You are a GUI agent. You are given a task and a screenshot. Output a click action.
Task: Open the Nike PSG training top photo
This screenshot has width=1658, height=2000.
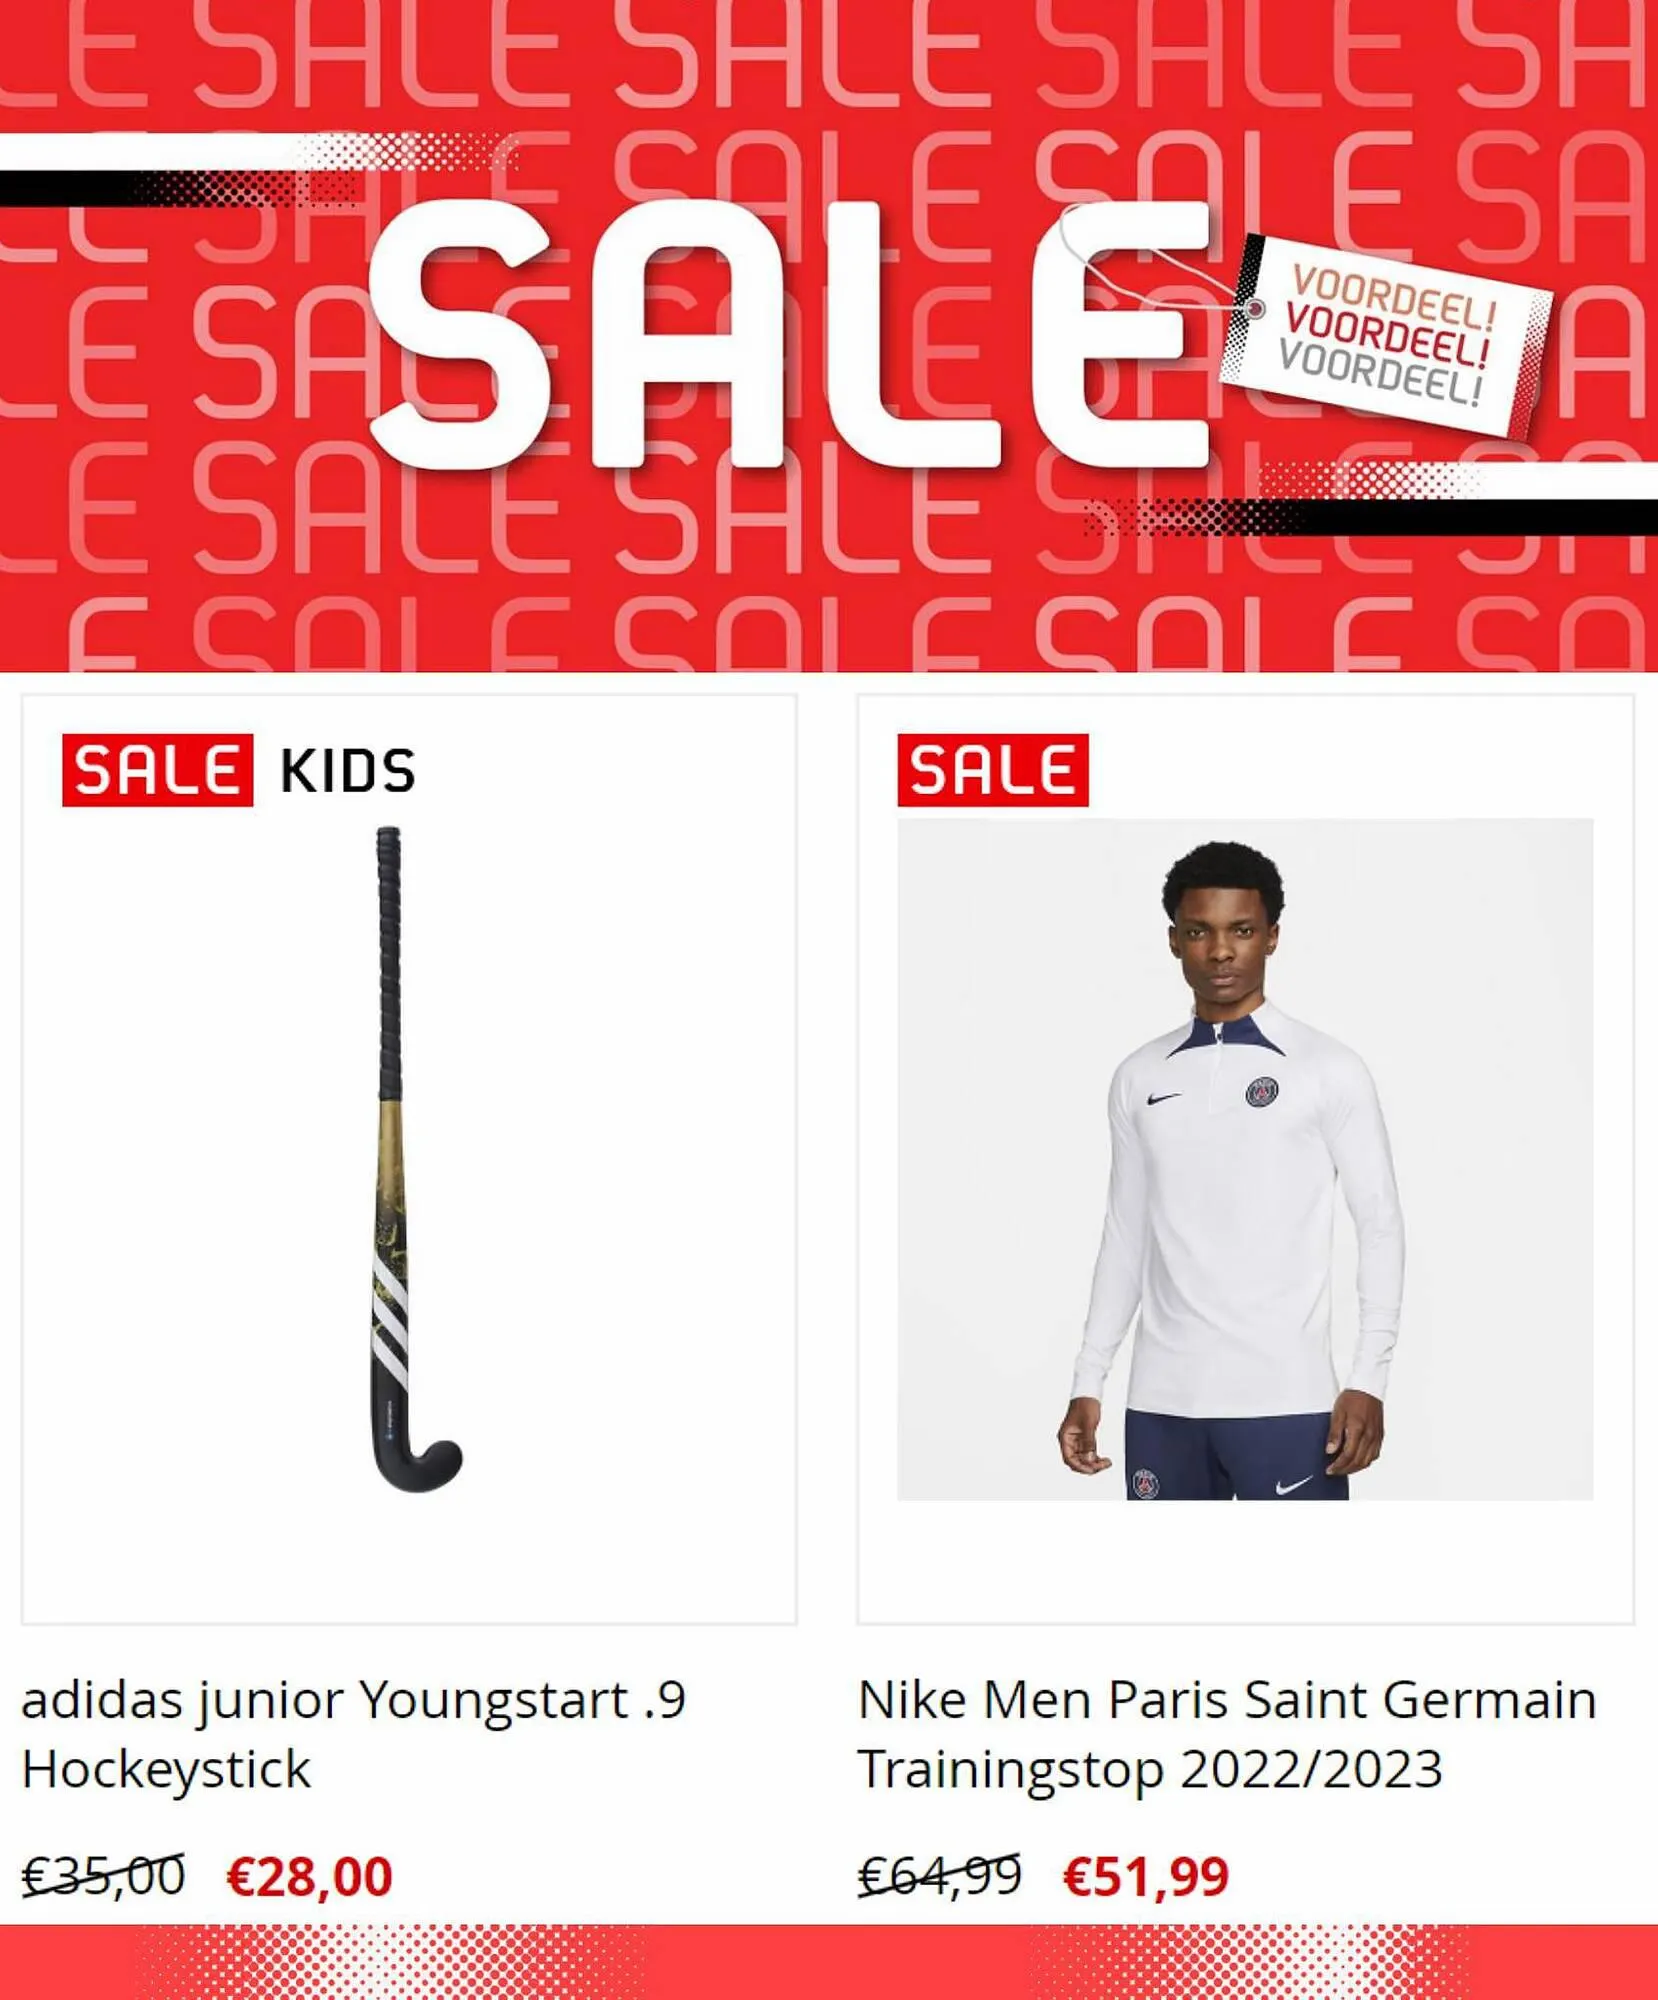tap(1245, 1159)
